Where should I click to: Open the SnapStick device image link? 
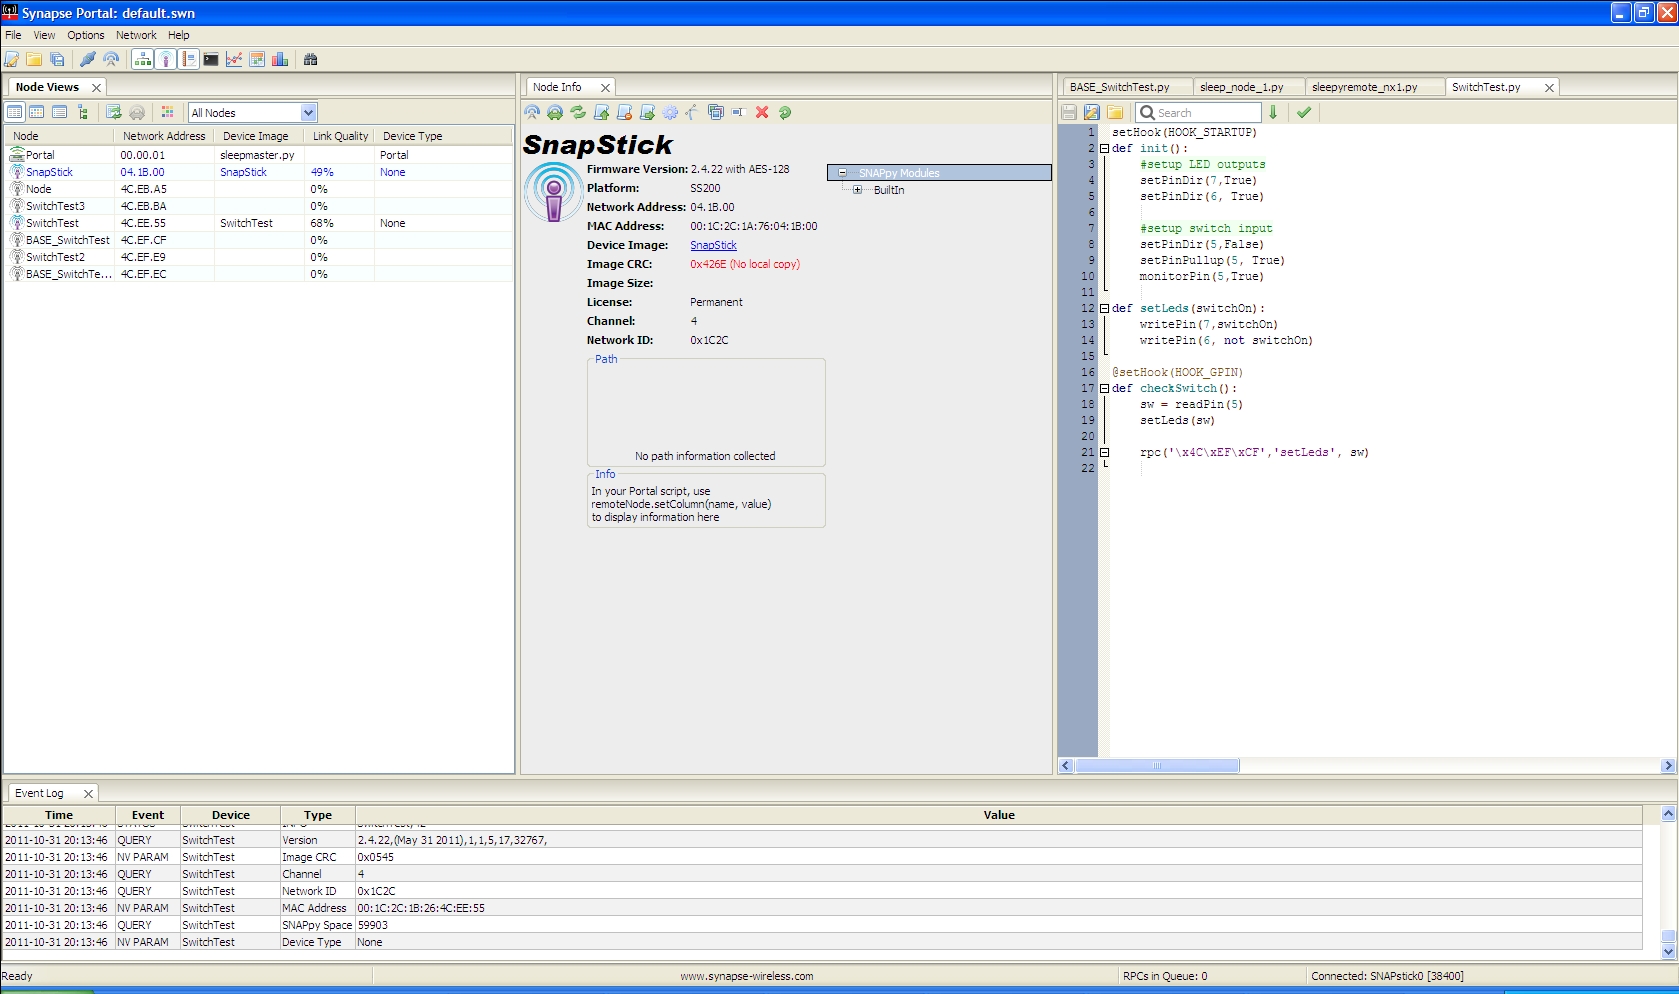(x=713, y=246)
